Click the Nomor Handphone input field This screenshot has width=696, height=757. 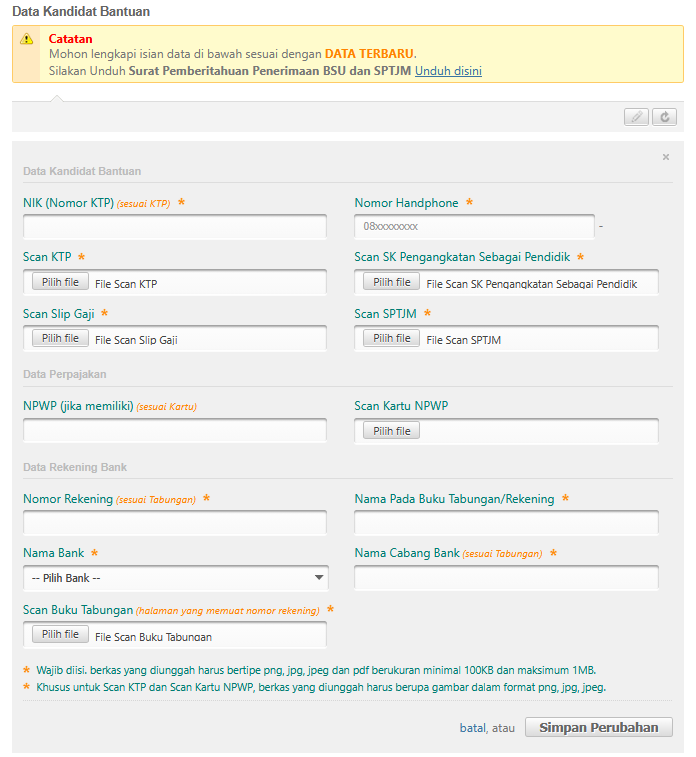[474, 227]
